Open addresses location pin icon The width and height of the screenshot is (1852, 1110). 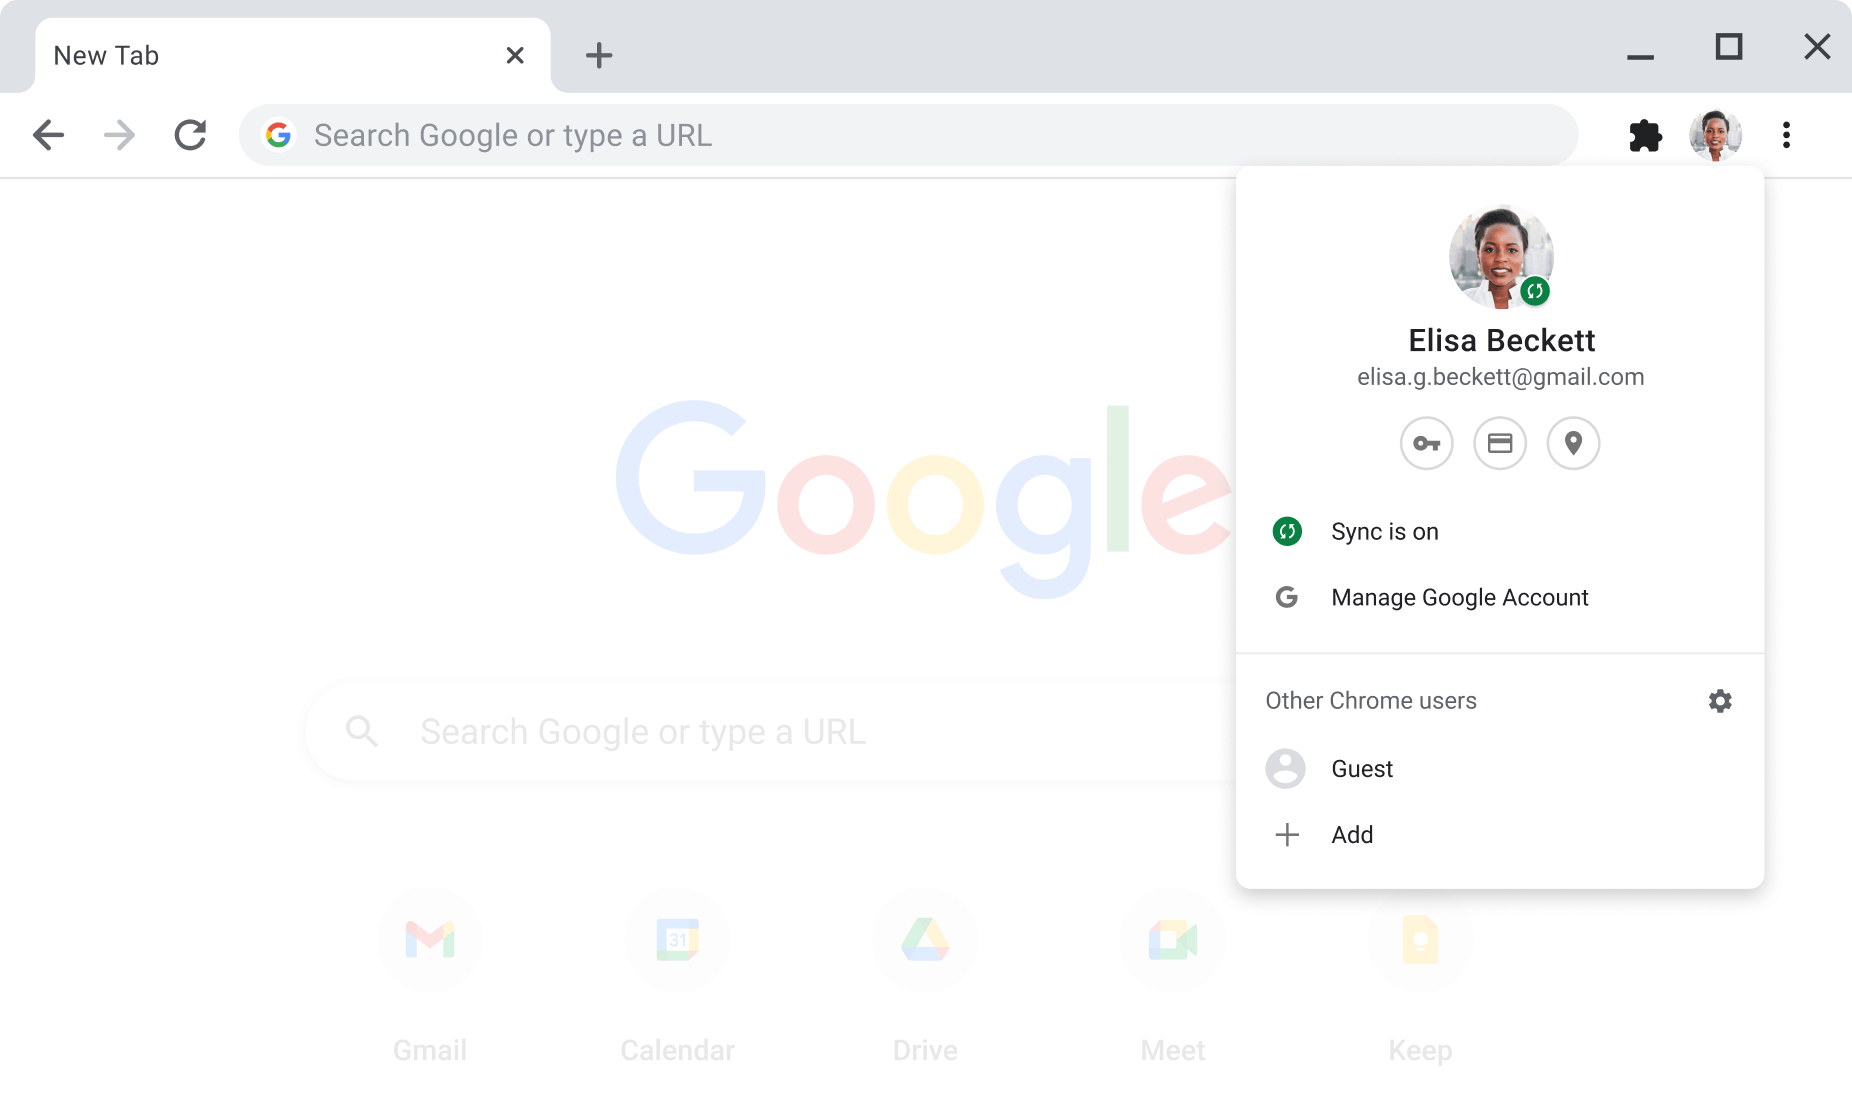coord(1573,443)
